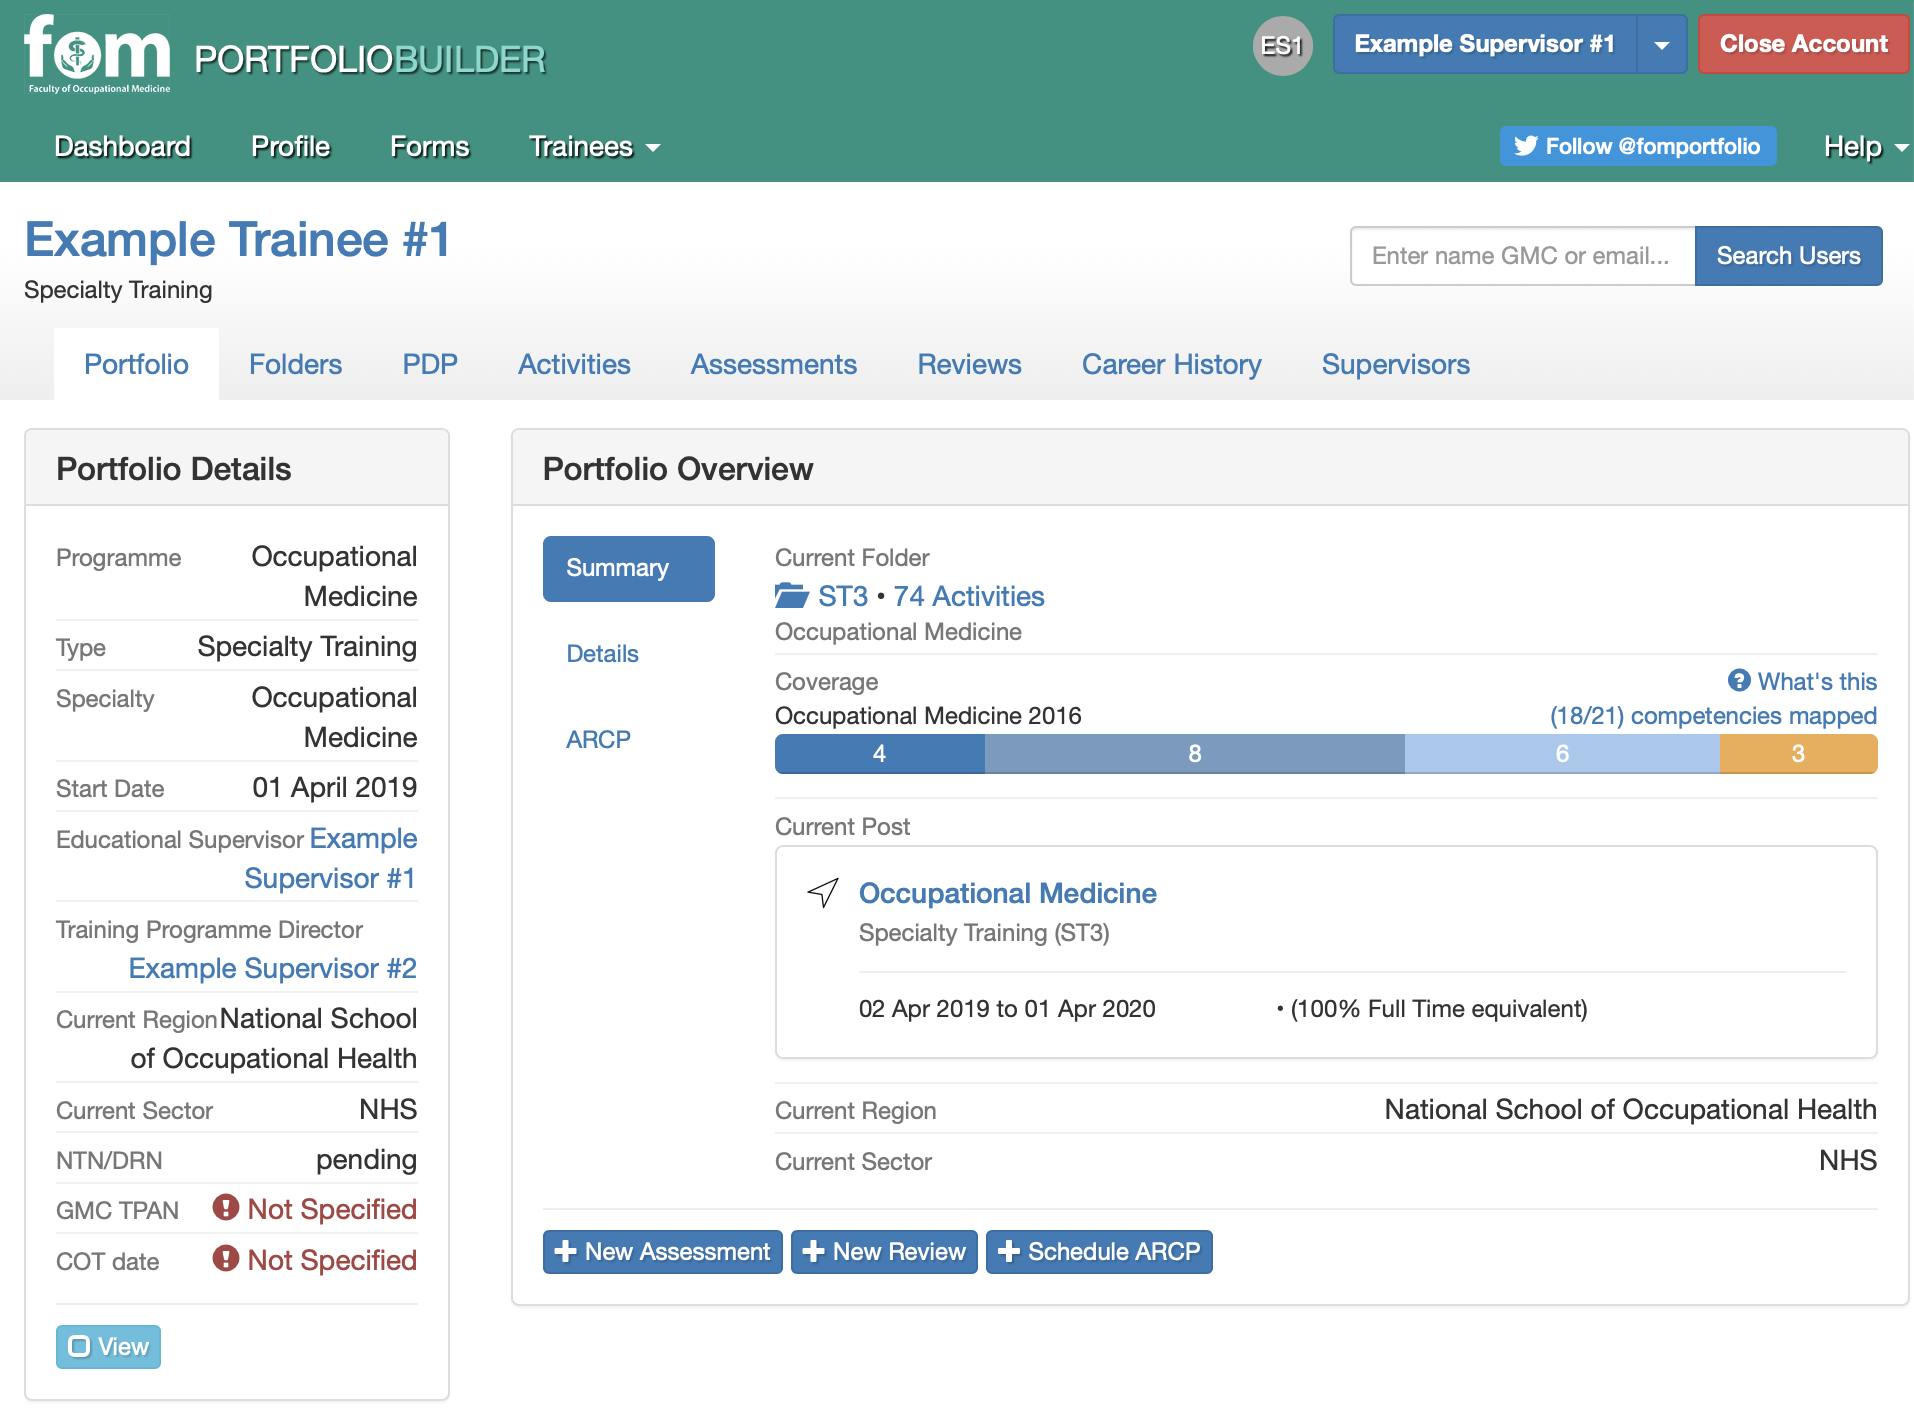The width and height of the screenshot is (1914, 1424).
Task: Click the open folder icon beside ST3
Action: (x=792, y=596)
